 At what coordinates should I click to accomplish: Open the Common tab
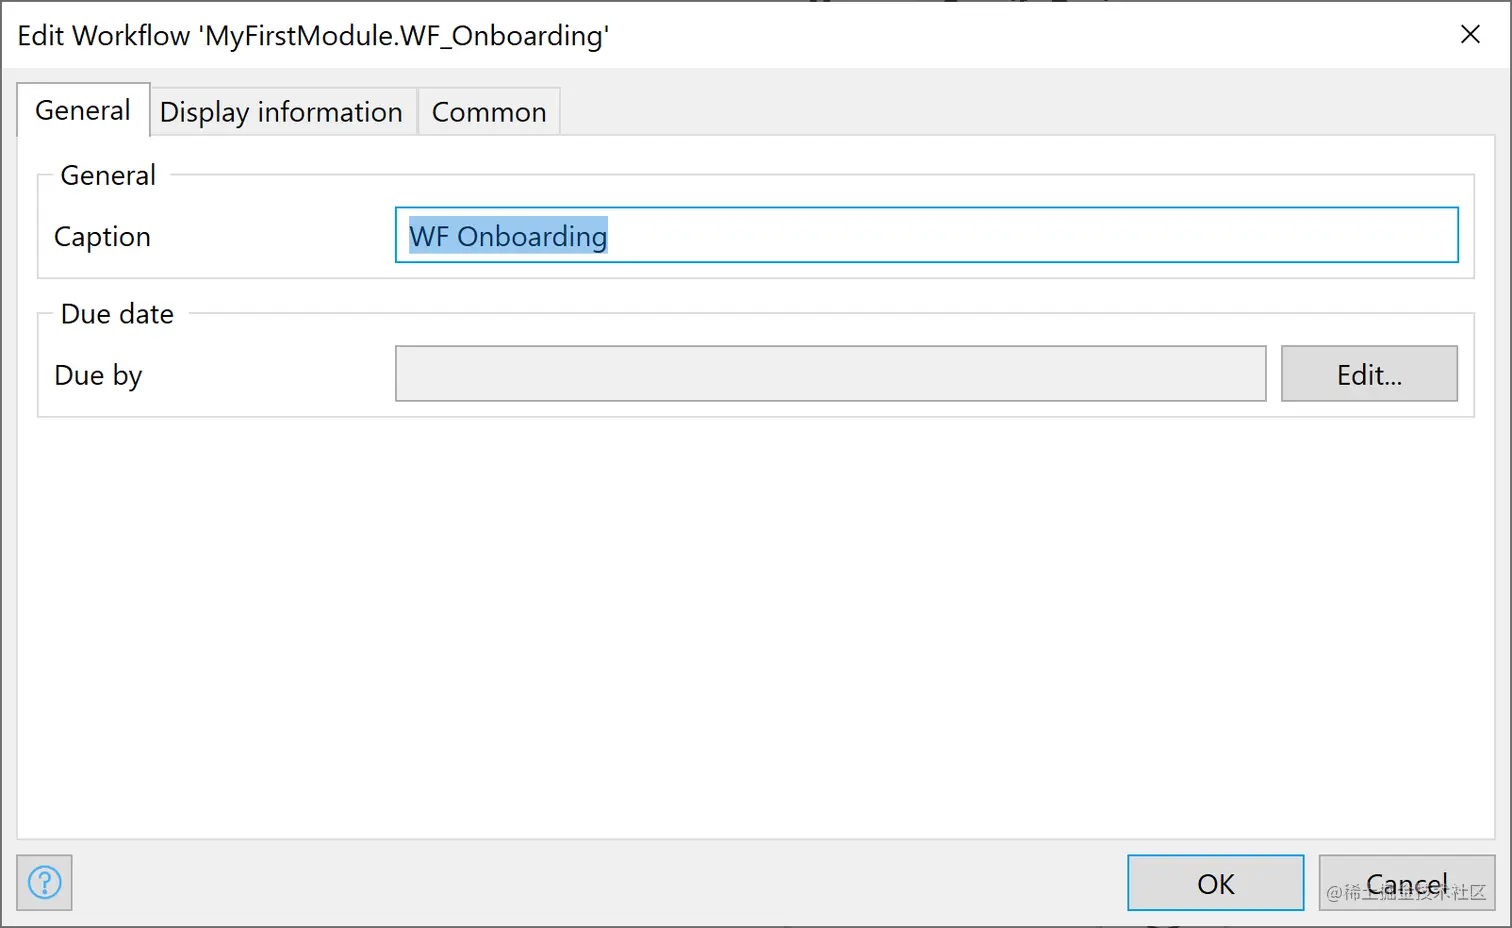(489, 112)
